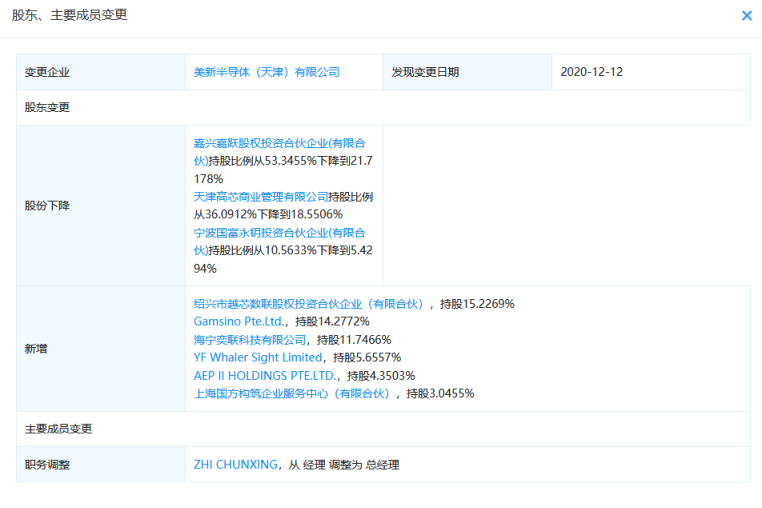Click the ZHI CHUNXING person link
Screen dimensions: 762x508
235,465
